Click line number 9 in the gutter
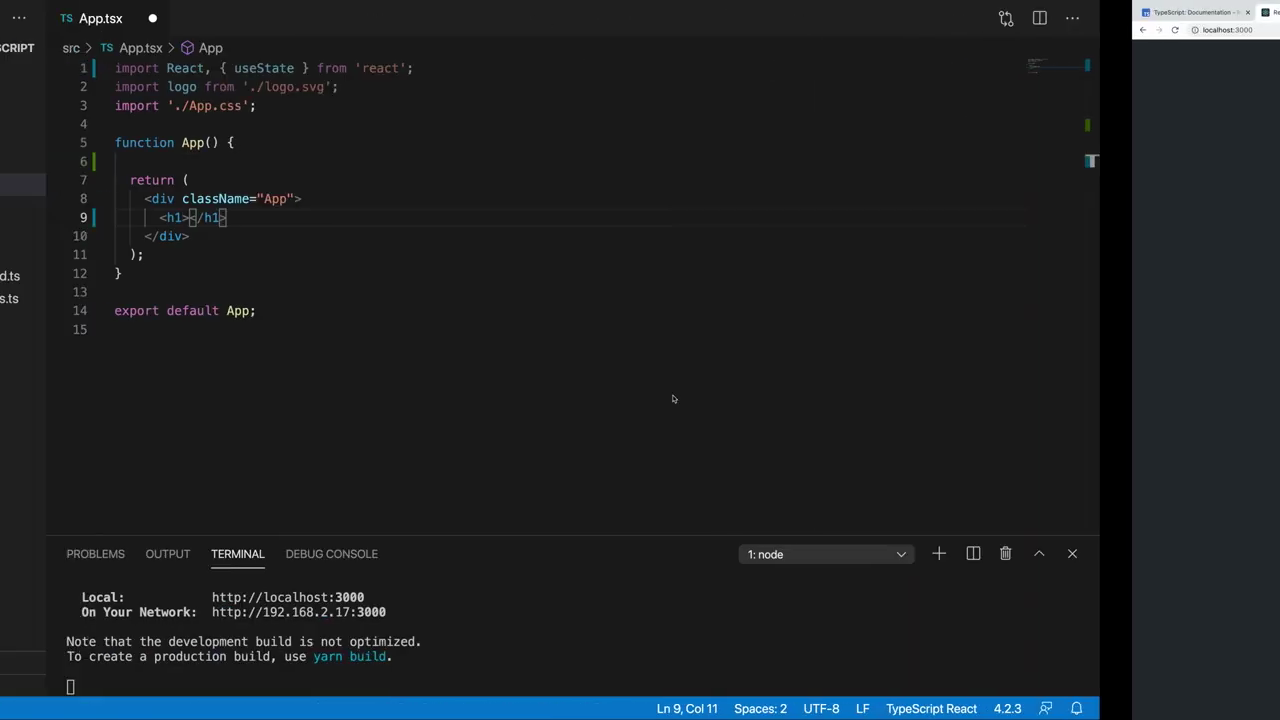1280x720 pixels. (83, 217)
